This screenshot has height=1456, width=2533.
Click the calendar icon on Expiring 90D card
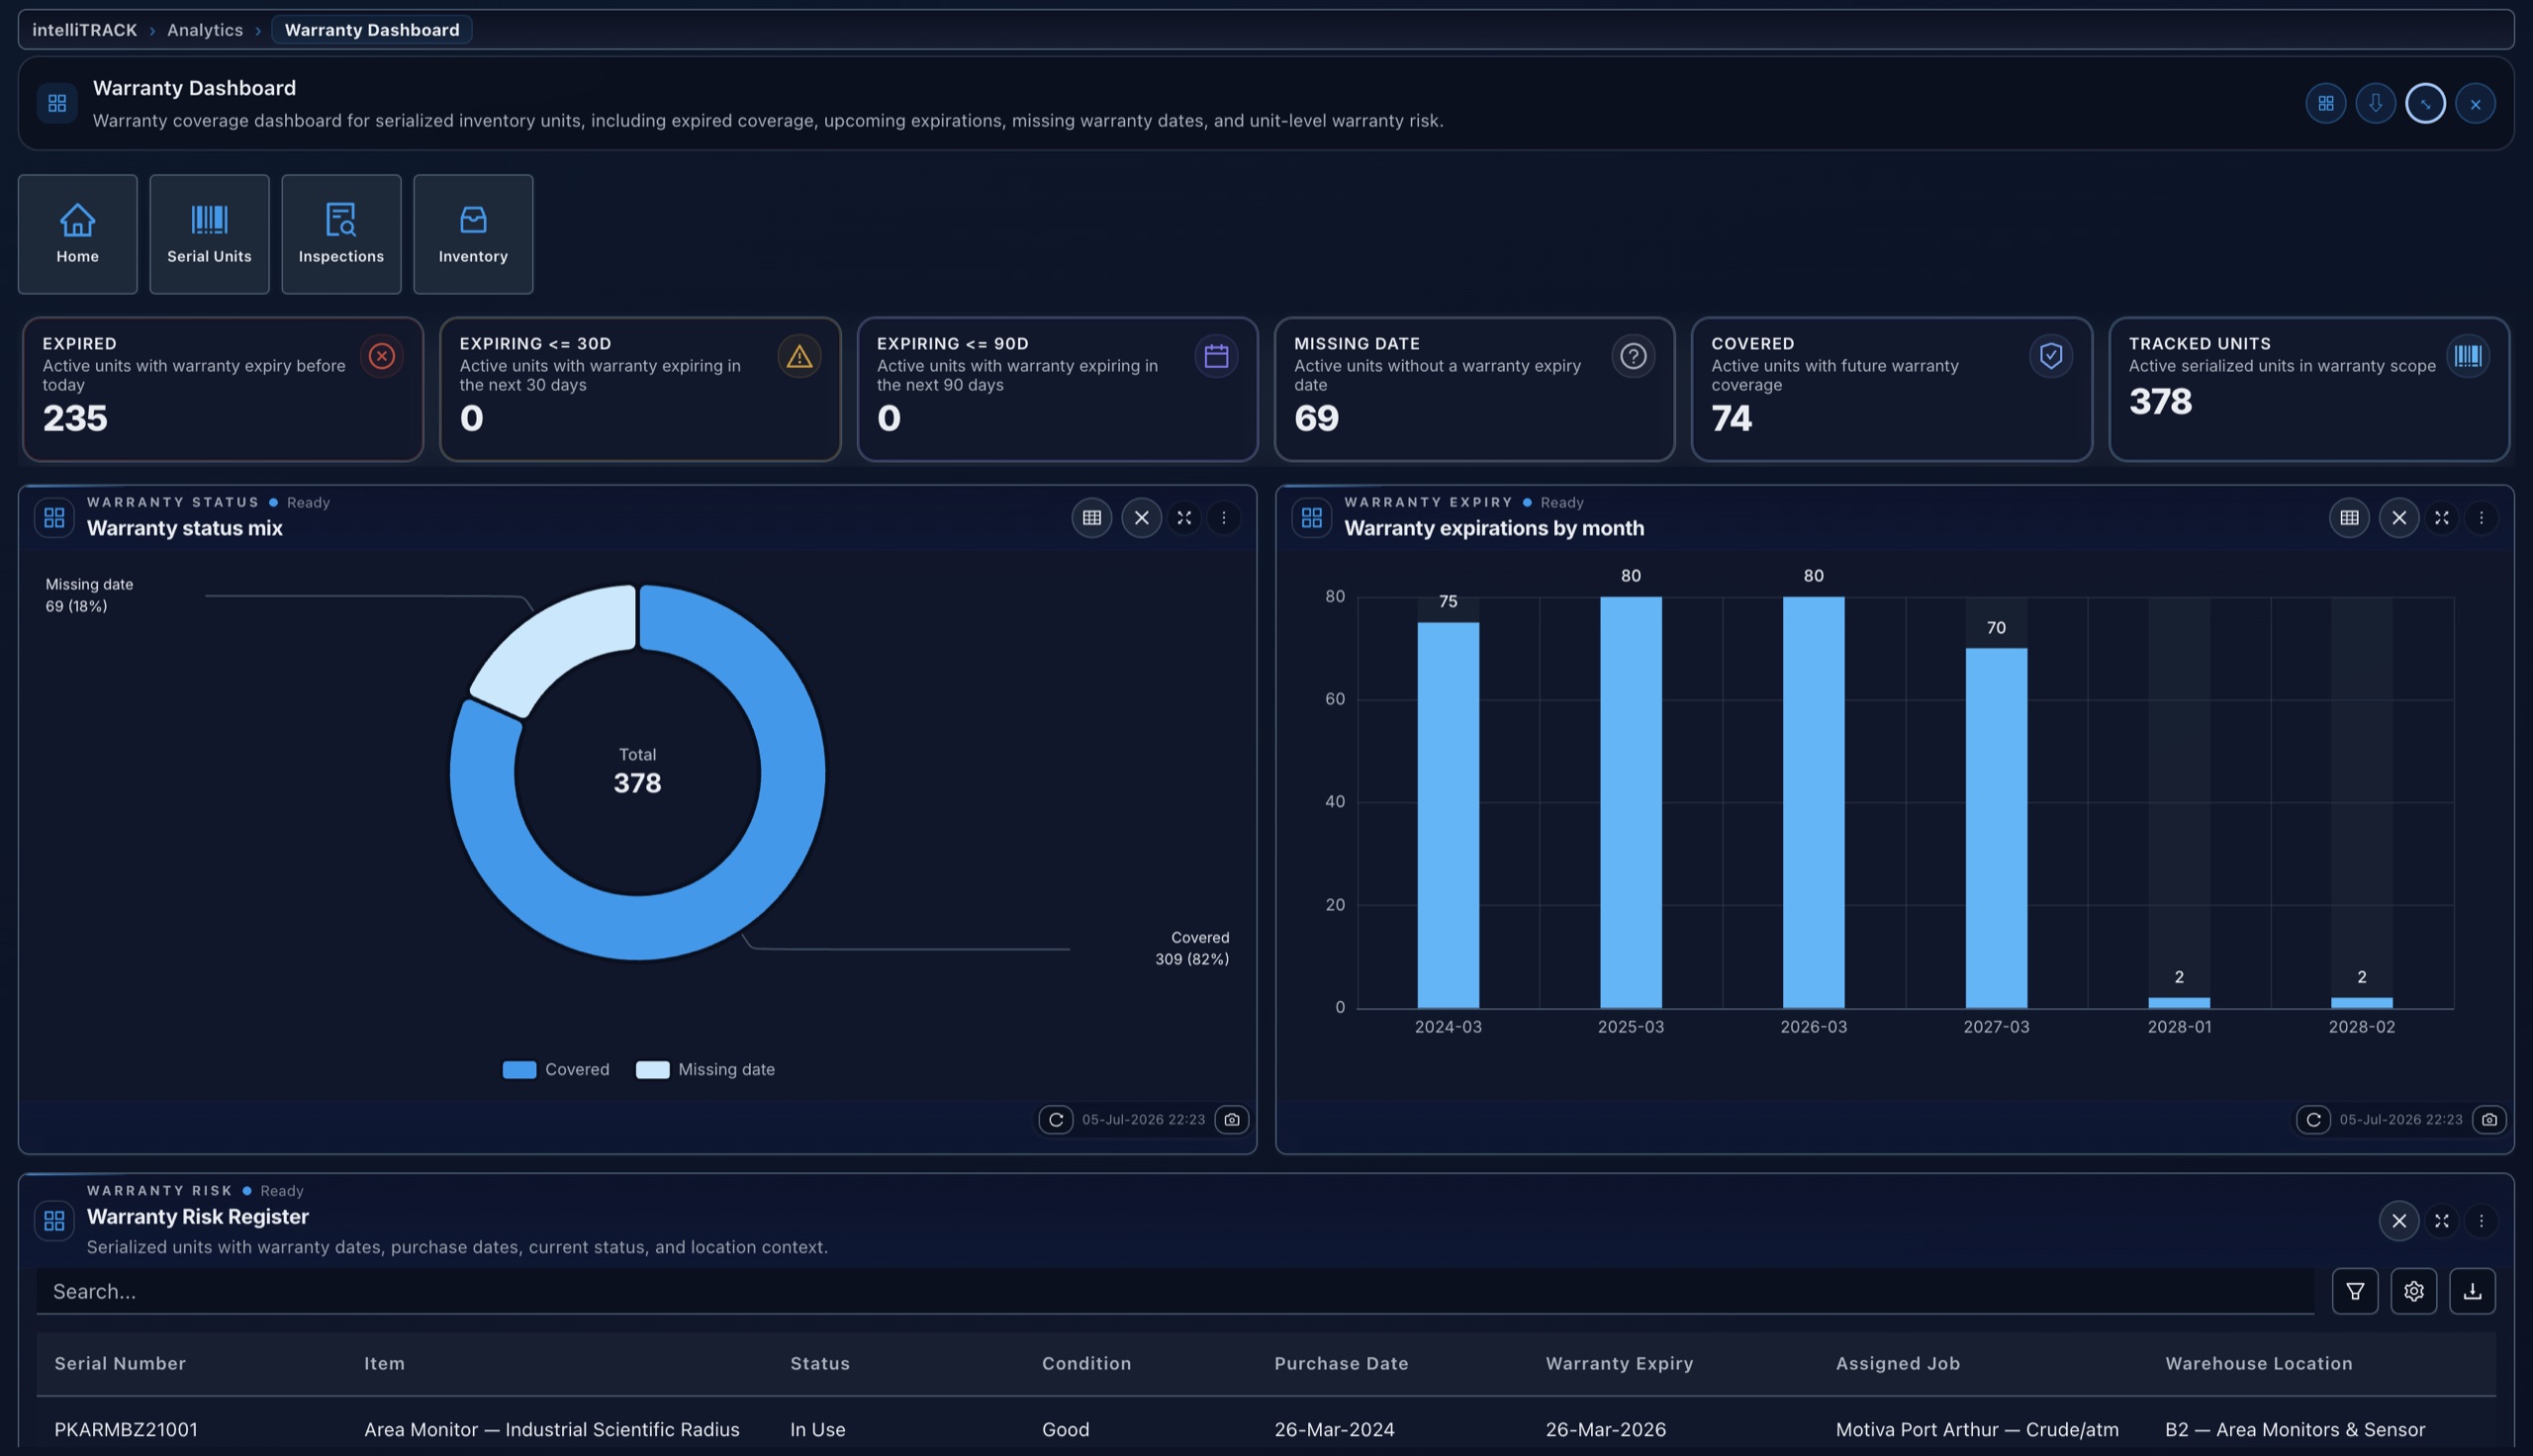coord(1216,356)
